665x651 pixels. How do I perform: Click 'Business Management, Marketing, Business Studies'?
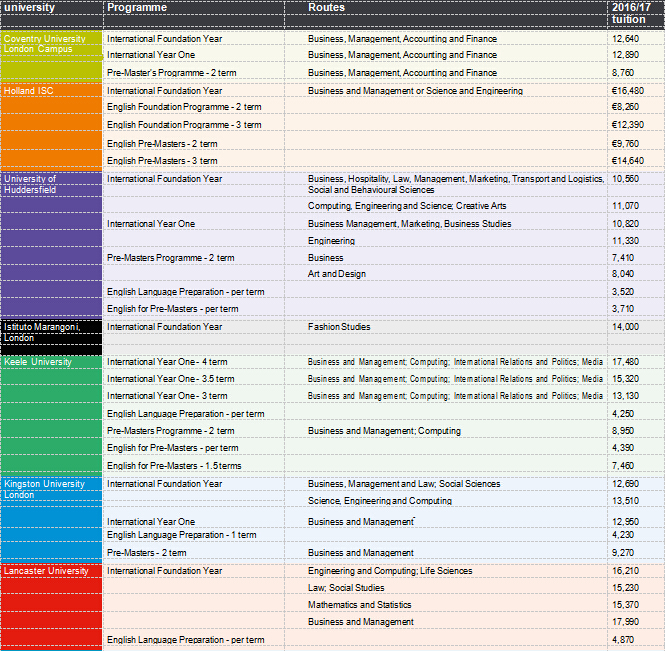tap(409, 224)
